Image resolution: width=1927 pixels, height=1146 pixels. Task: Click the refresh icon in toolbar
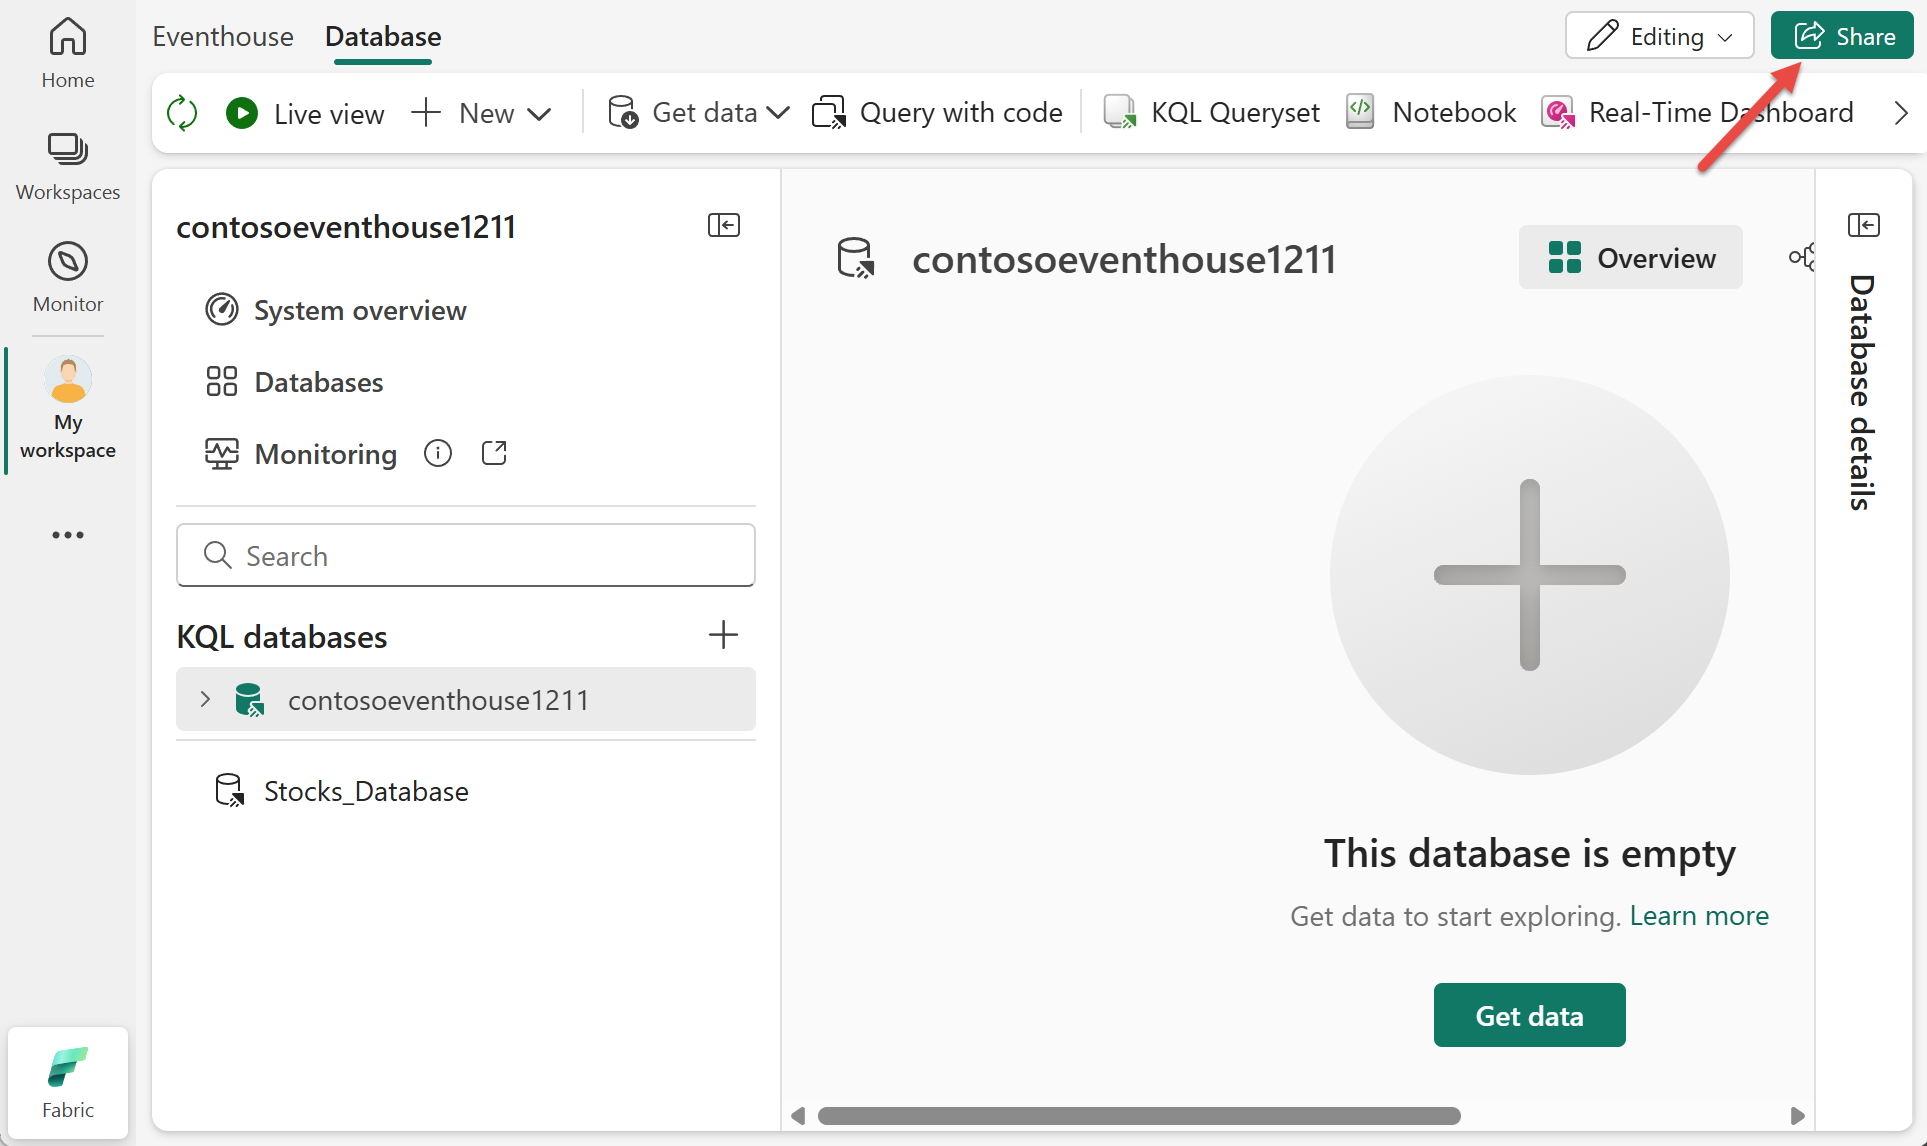tap(182, 113)
